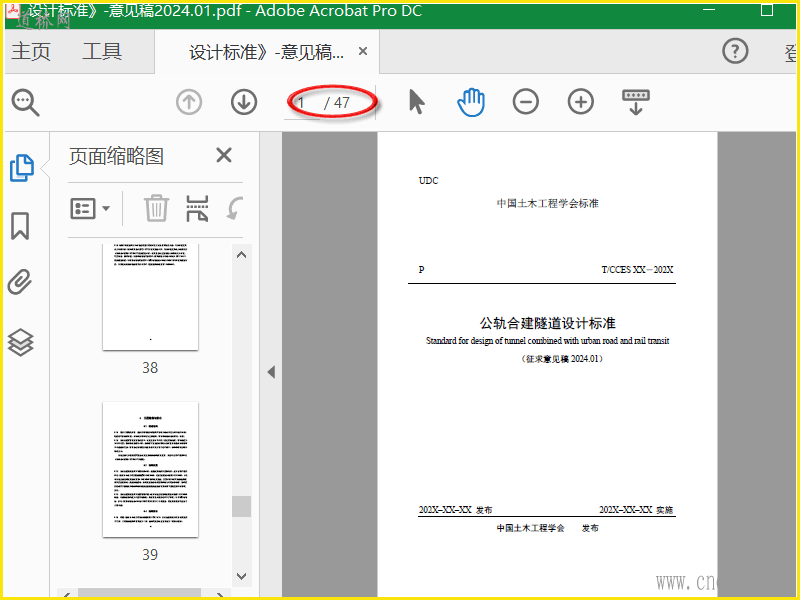Click the thumbnail panel horizontal scroll thumb
Screen dimensions: 800x600
coord(139,593)
